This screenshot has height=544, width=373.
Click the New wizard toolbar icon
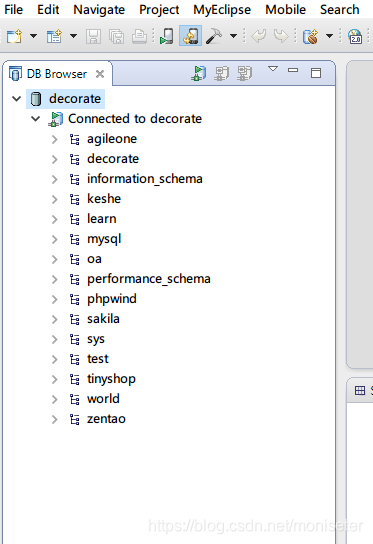click(14, 36)
